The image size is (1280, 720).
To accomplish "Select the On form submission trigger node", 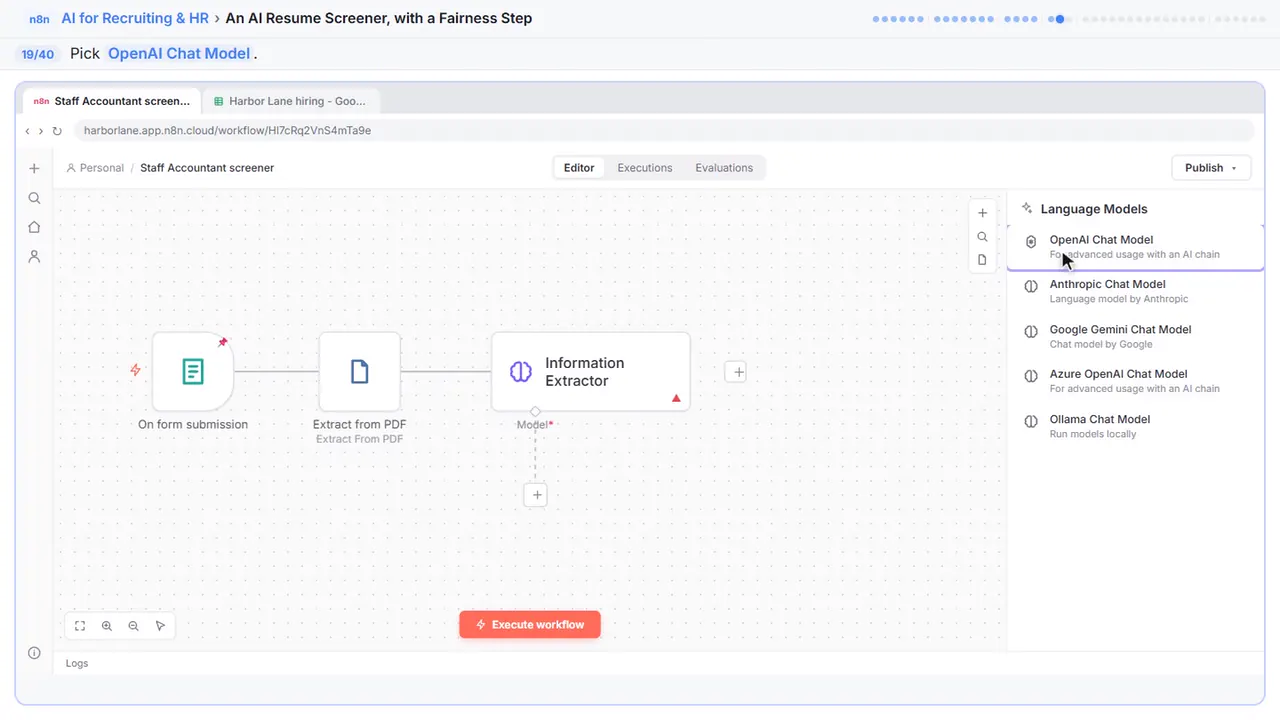I will click(193, 372).
